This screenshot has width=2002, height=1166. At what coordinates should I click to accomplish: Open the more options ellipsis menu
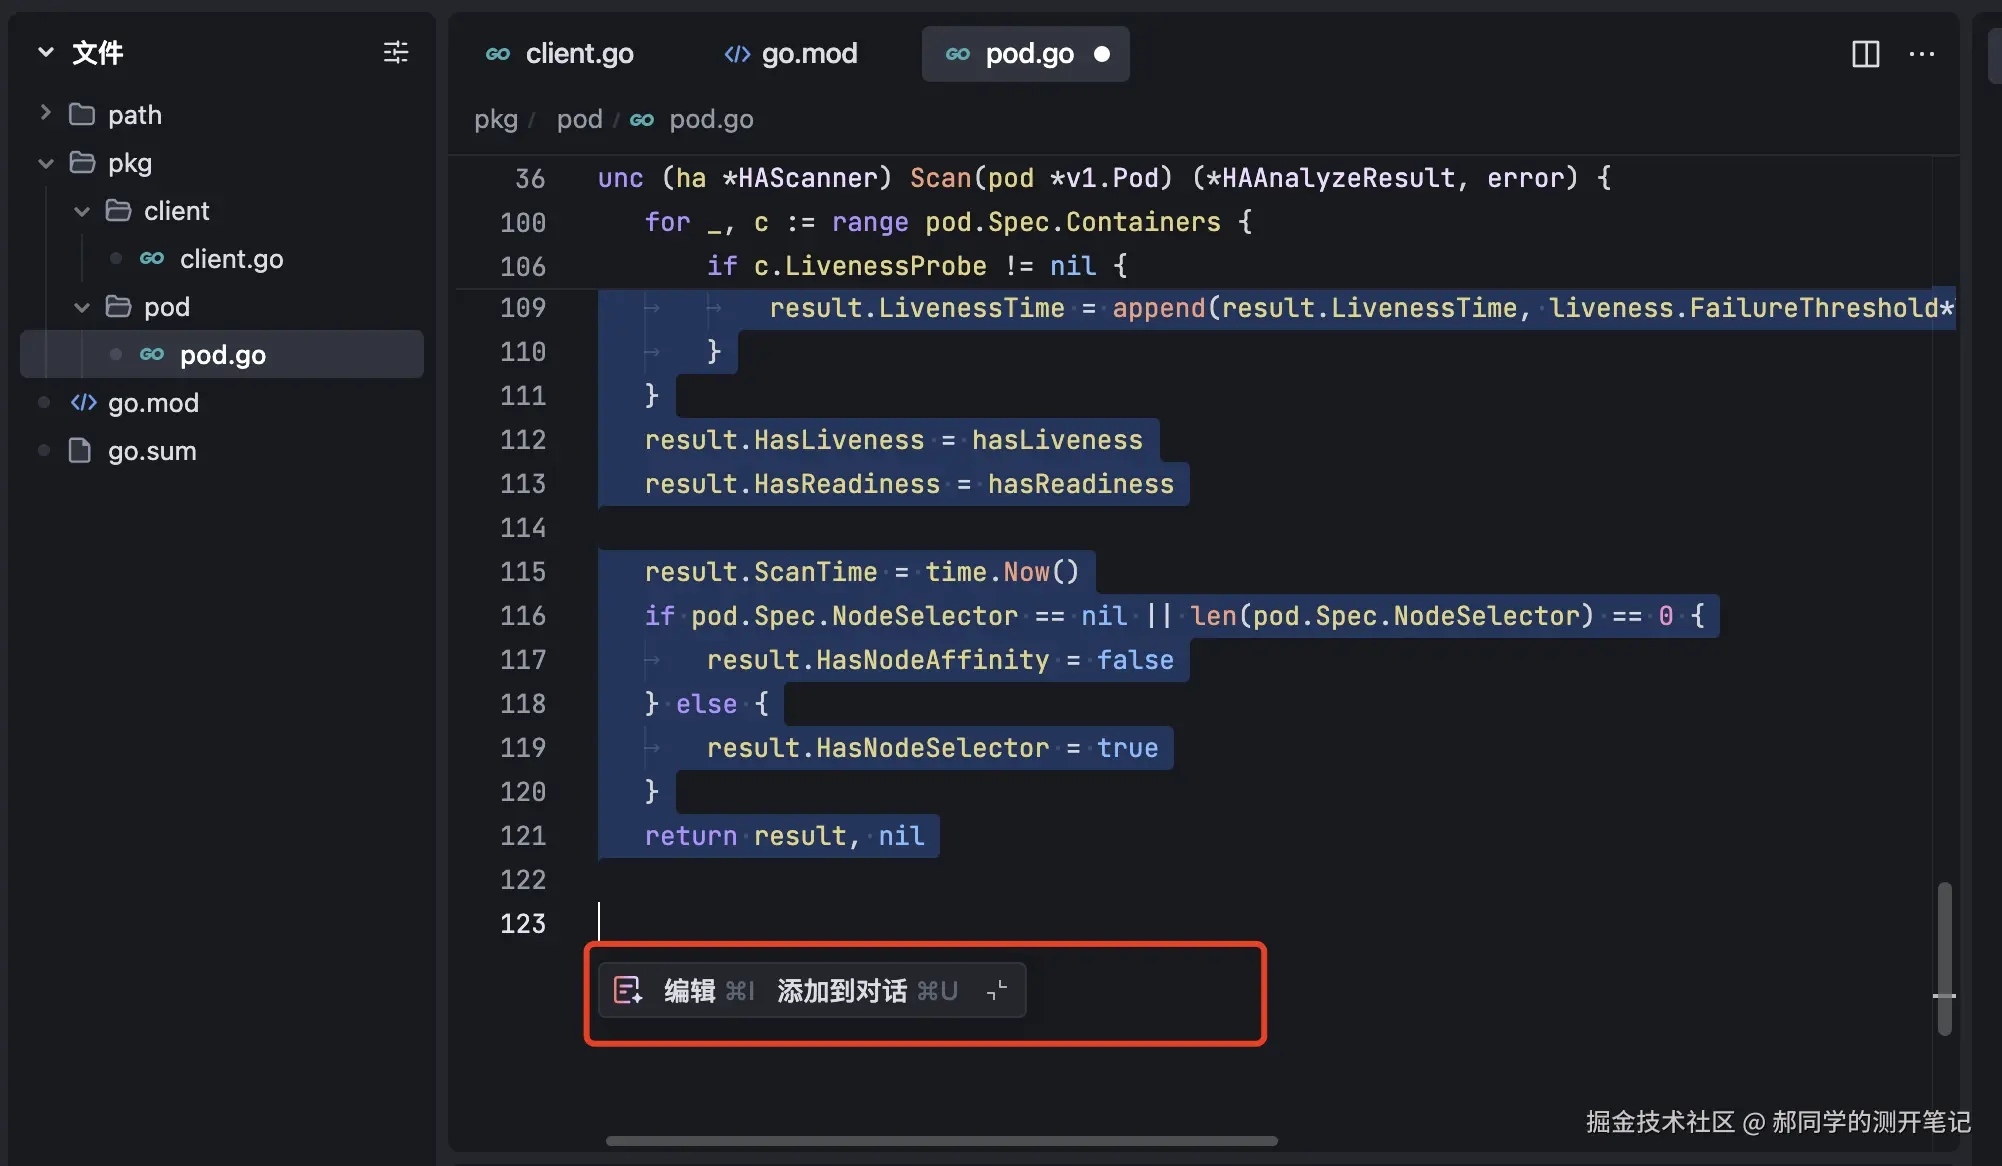click(1921, 54)
